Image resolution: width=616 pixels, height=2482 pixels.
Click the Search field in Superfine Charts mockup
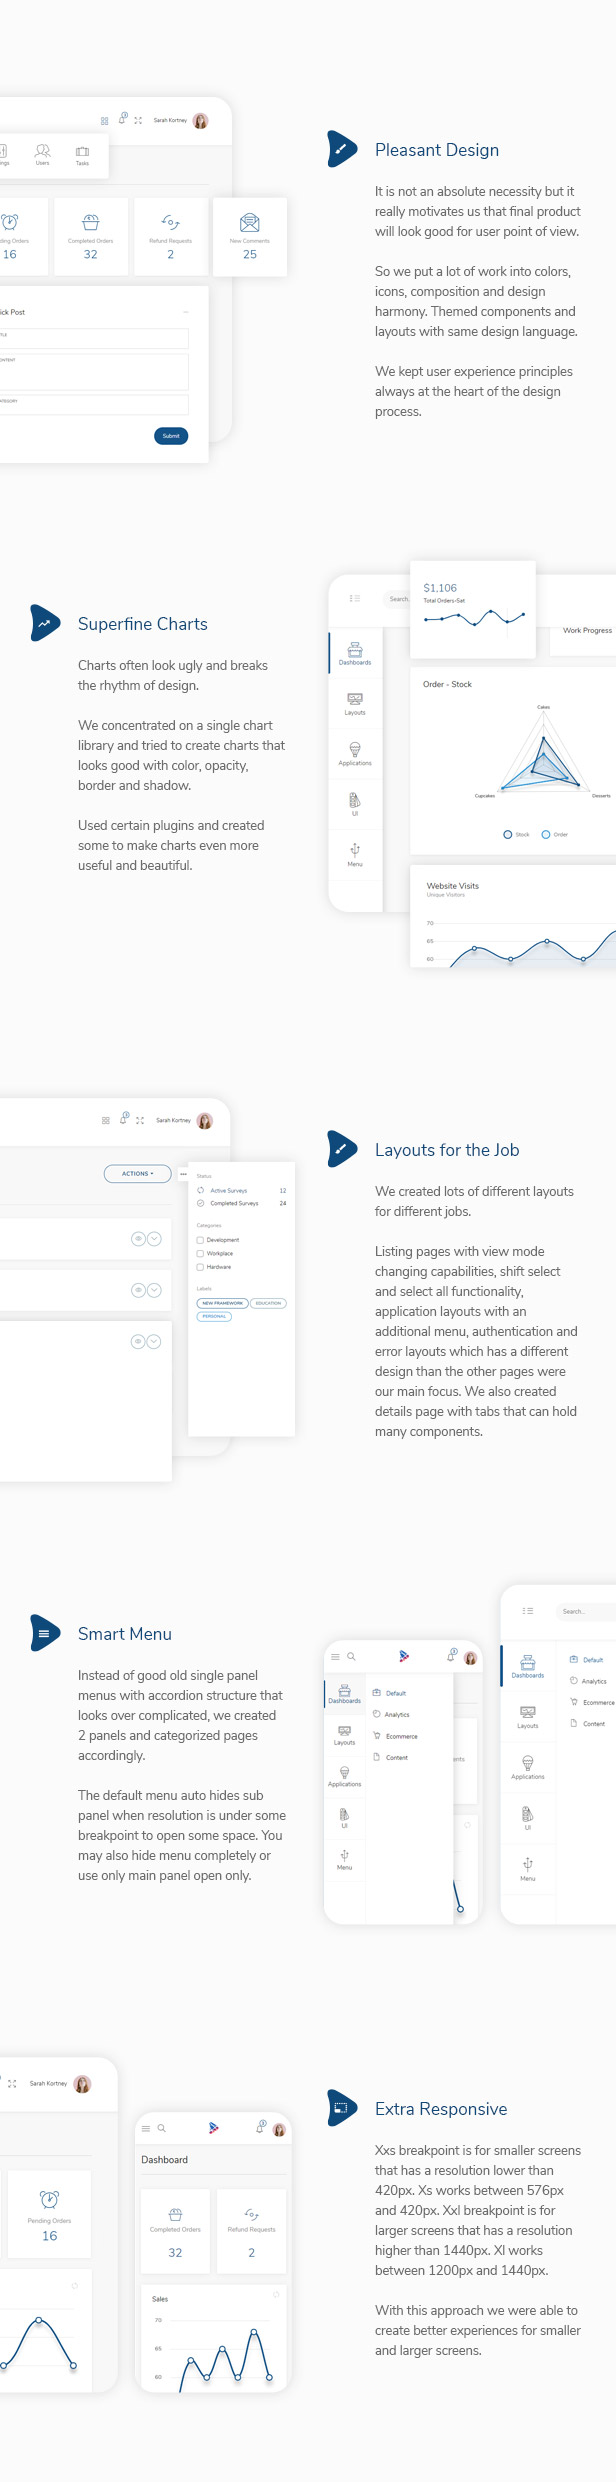[x=397, y=599]
